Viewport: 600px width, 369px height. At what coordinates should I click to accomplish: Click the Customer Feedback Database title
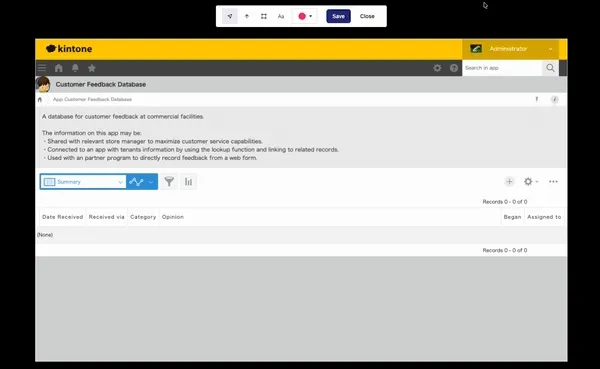101,84
